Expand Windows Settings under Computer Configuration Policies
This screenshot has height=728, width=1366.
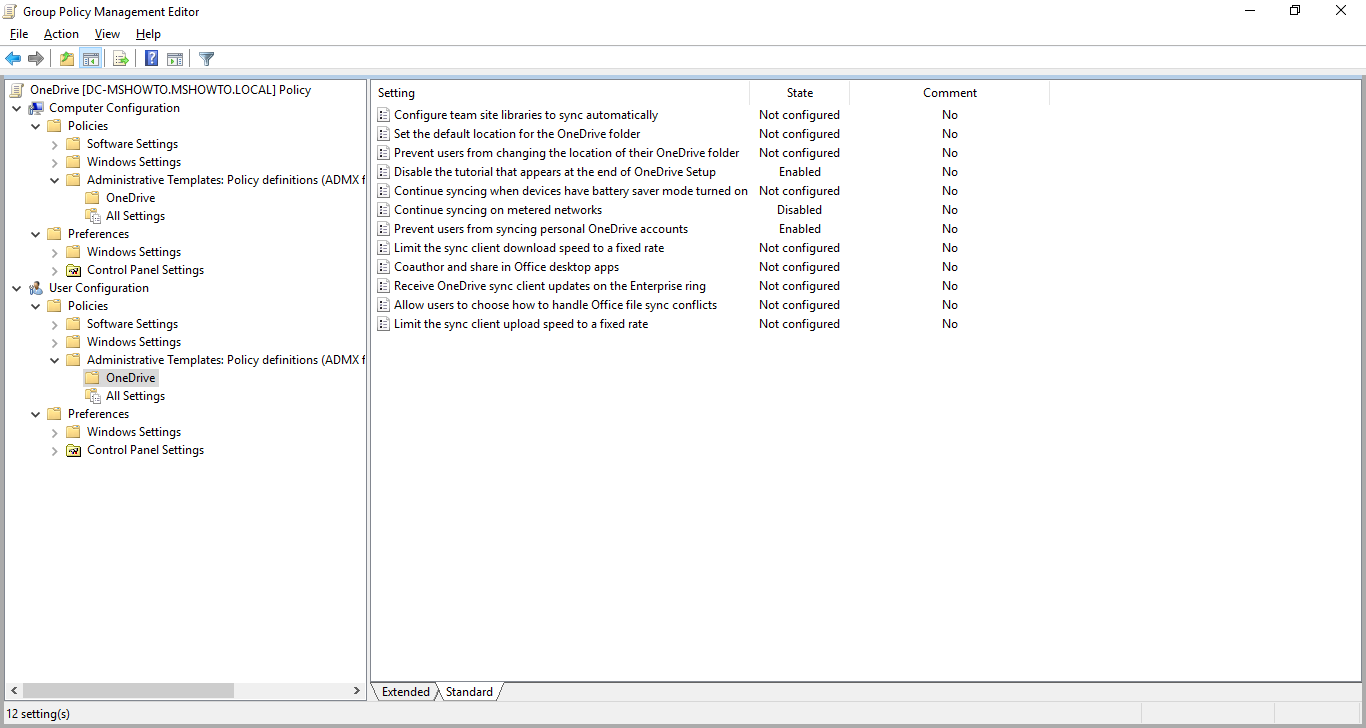(55, 162)
